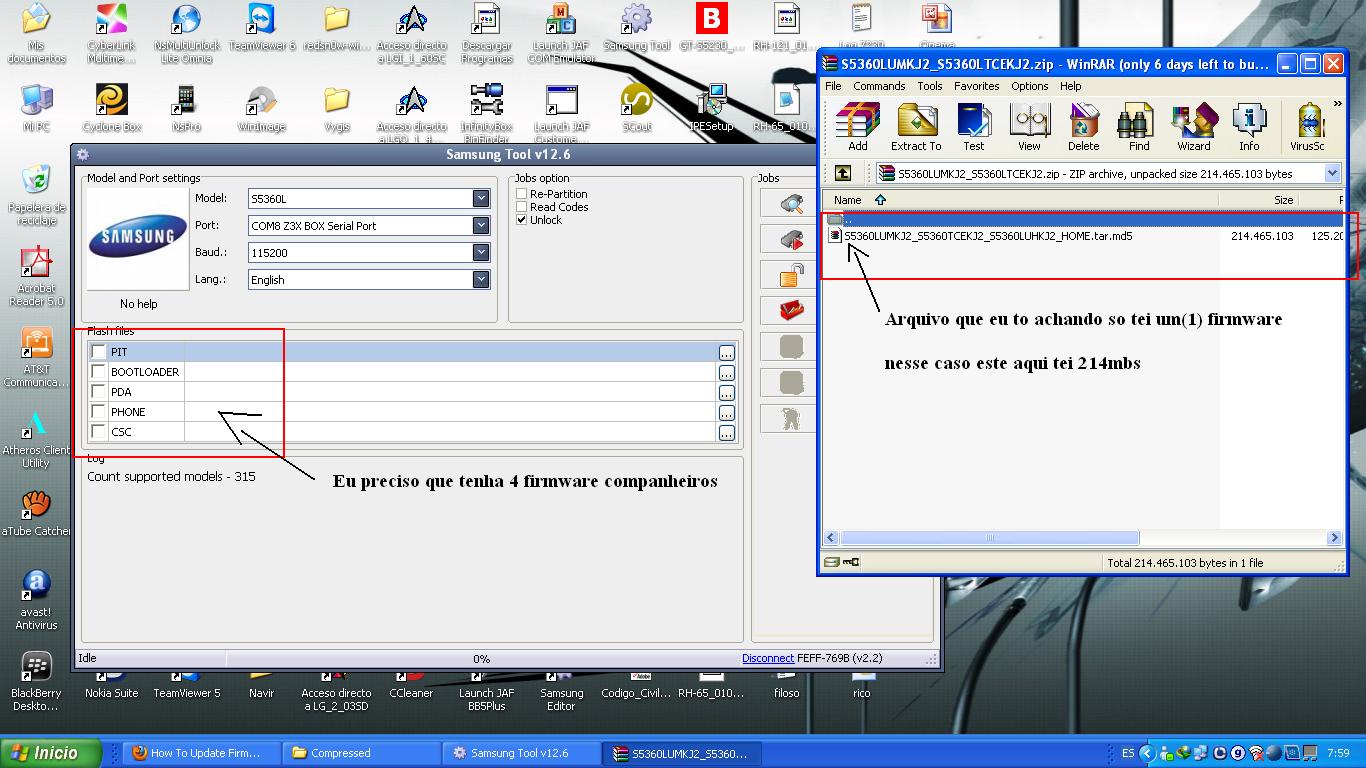Viewport: 1366px width, 768px height.
Task: Click the red toolbox job icon
Action: coord(791,311)
